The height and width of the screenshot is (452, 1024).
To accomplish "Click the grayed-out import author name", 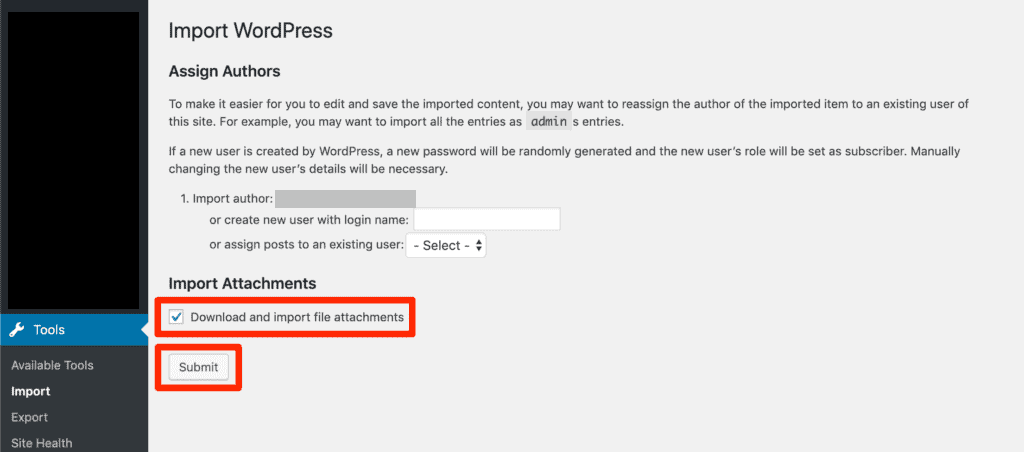I will click(345, 199).
